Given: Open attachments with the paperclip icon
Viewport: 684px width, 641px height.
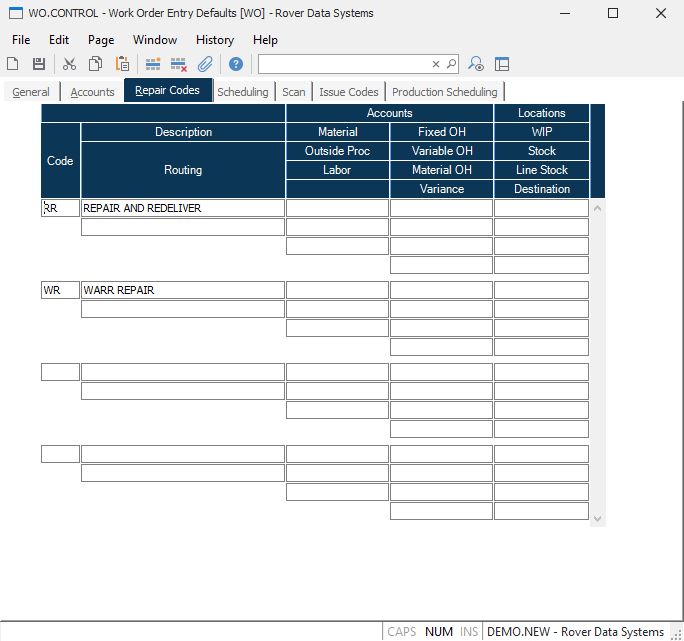Looking at the screenshot, I should click(205, 64).
